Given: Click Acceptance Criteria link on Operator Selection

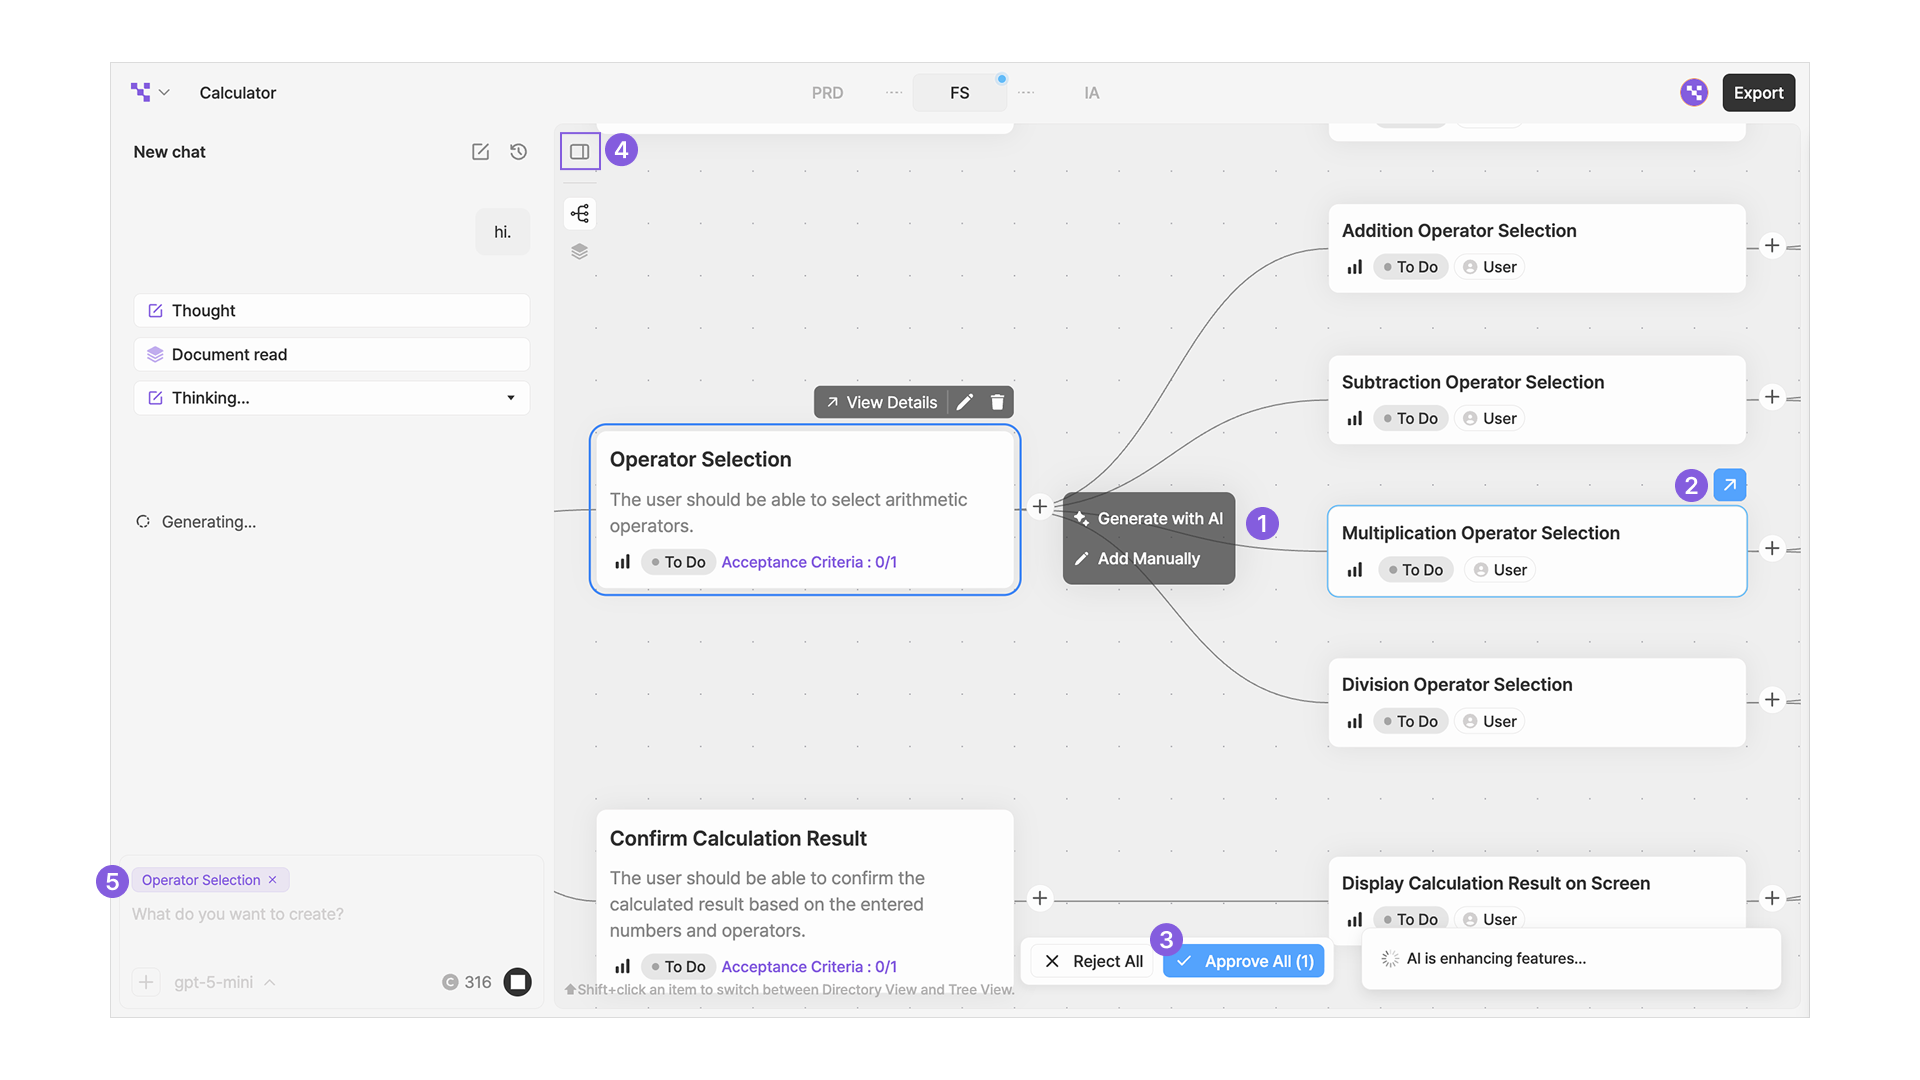Looking at the screenshot, I should pos(809,562).
